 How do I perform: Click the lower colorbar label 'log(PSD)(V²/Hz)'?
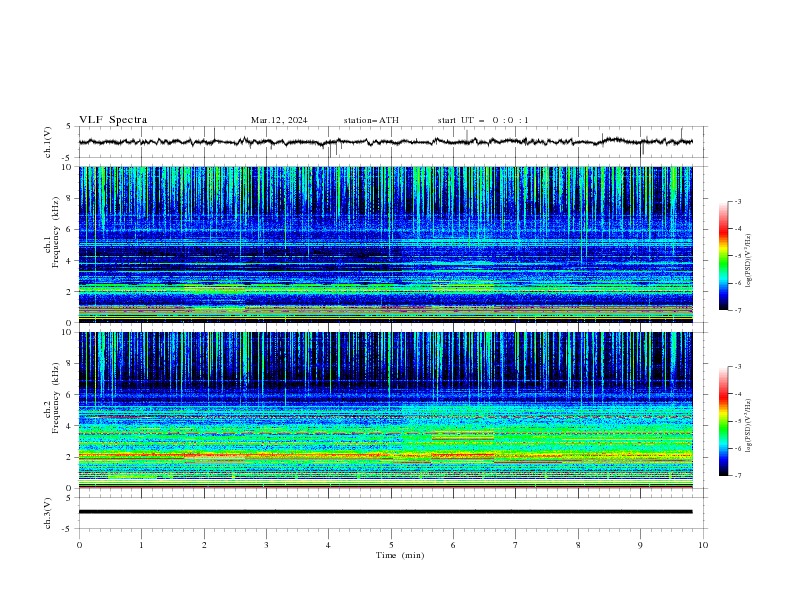pyautogui.click(x=748, y=426)
